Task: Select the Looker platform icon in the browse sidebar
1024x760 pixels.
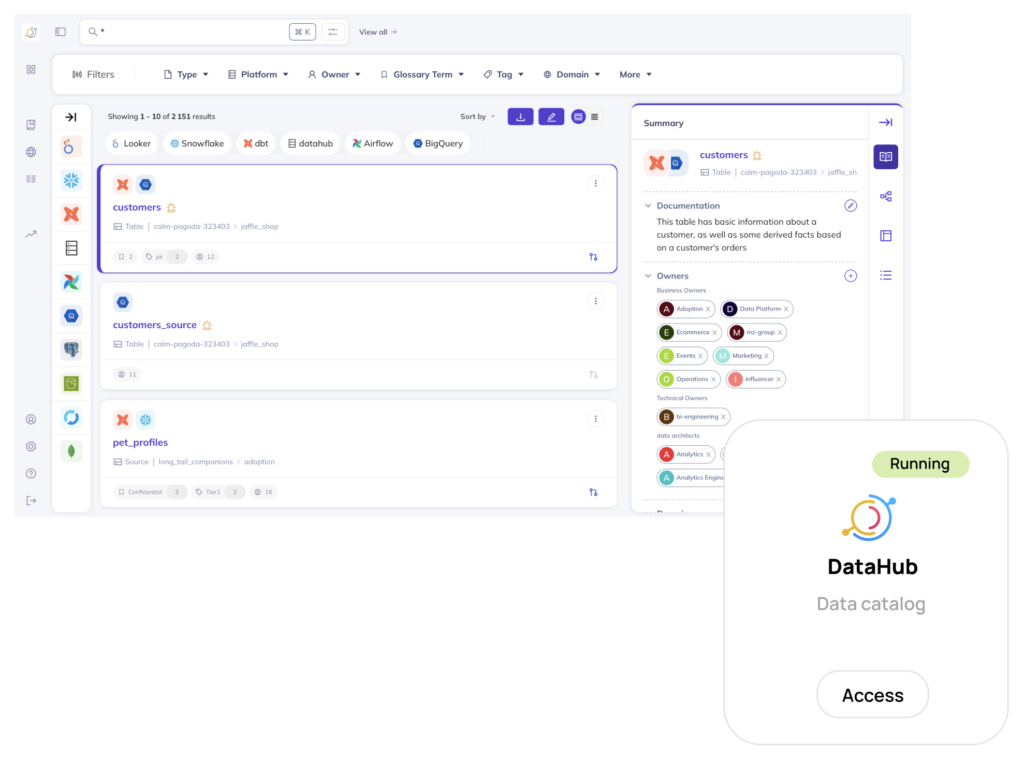Action: [71, 146]
